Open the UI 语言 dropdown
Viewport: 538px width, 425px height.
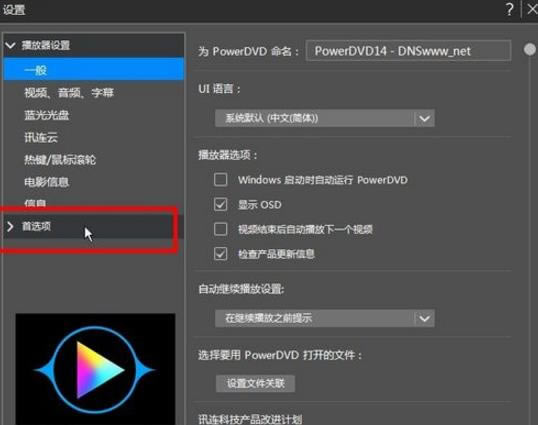(x=325, y=118)
